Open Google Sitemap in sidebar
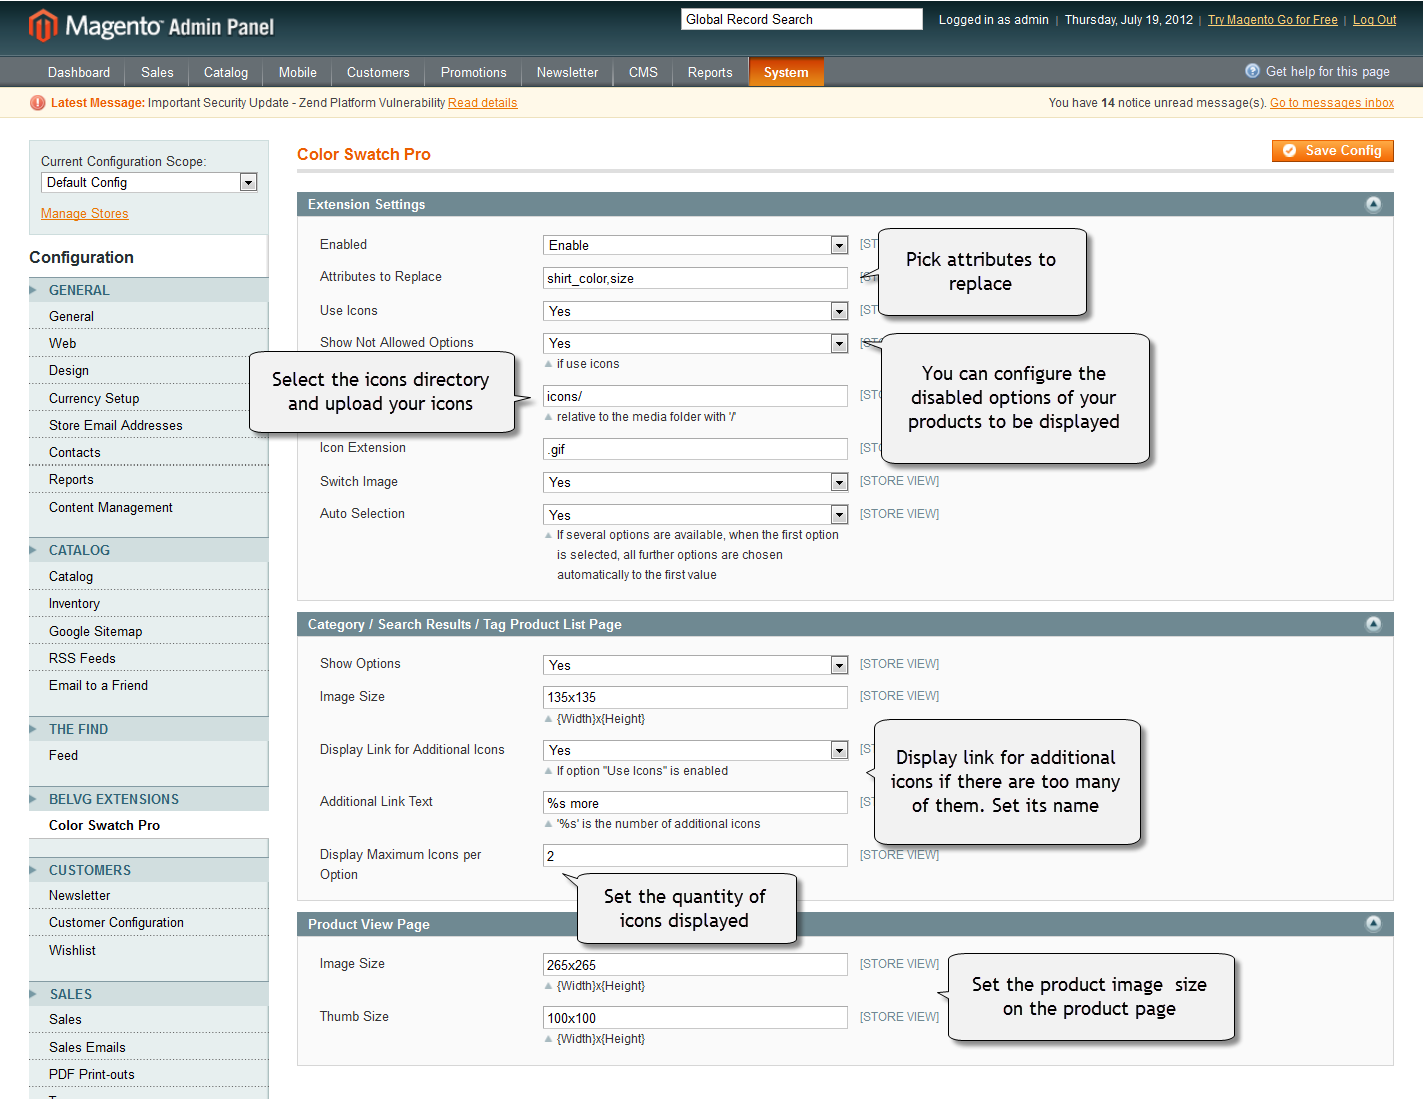This screenshot has height=1099, width=1423. click(95, 632)
